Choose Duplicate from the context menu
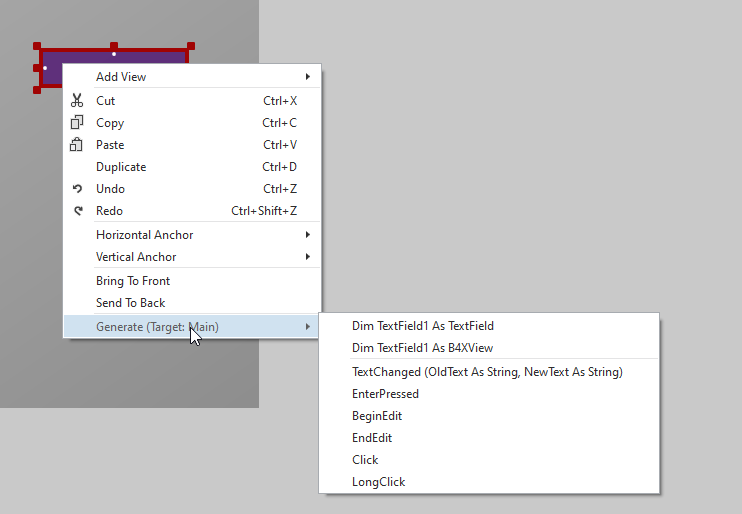 (x=121, y=167)
